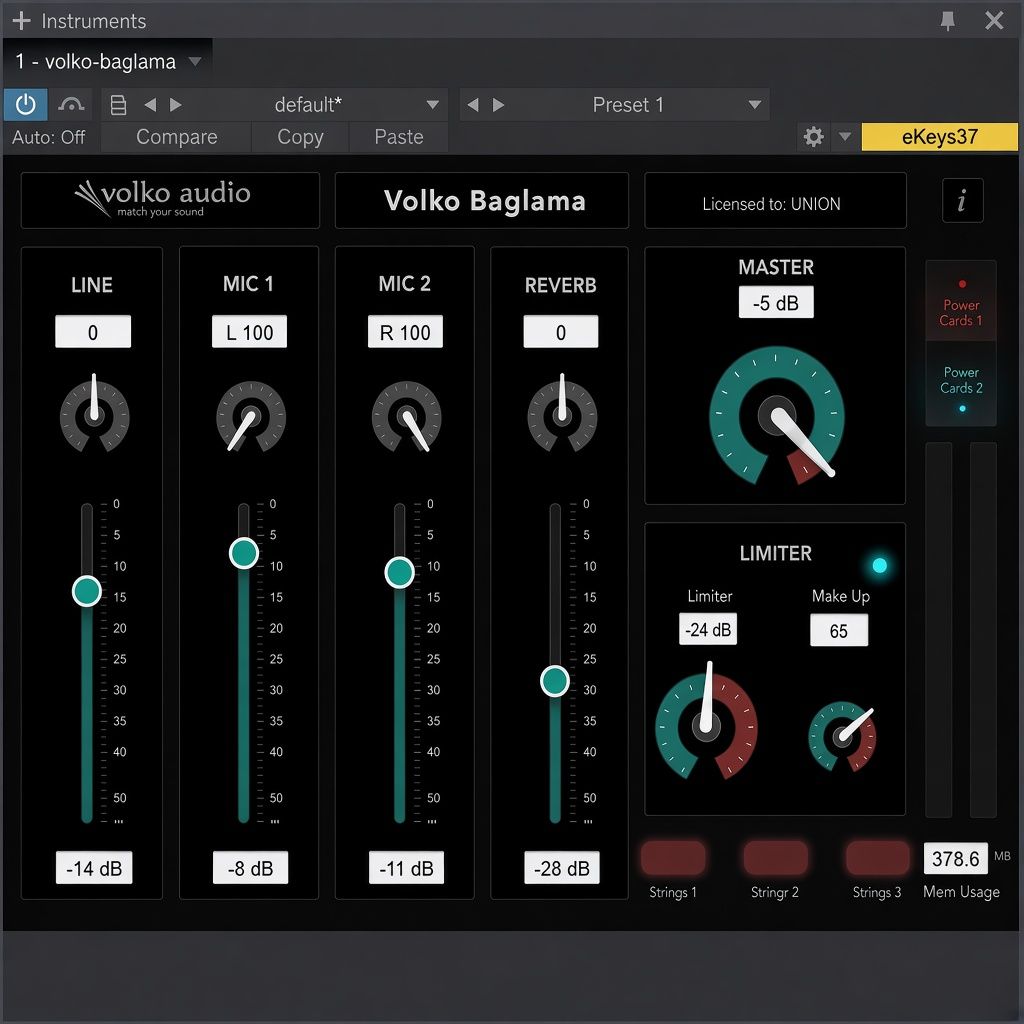Click Auto: Off automation mode

[48, 137]
